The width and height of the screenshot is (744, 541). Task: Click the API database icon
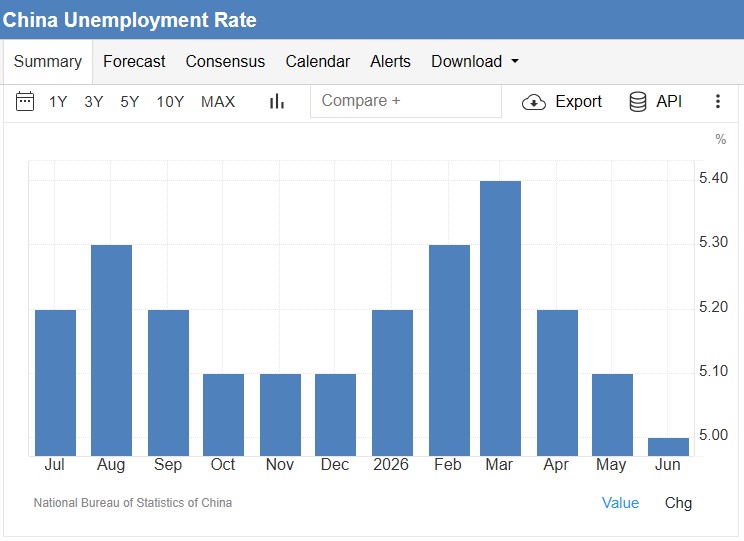[637, 102]
